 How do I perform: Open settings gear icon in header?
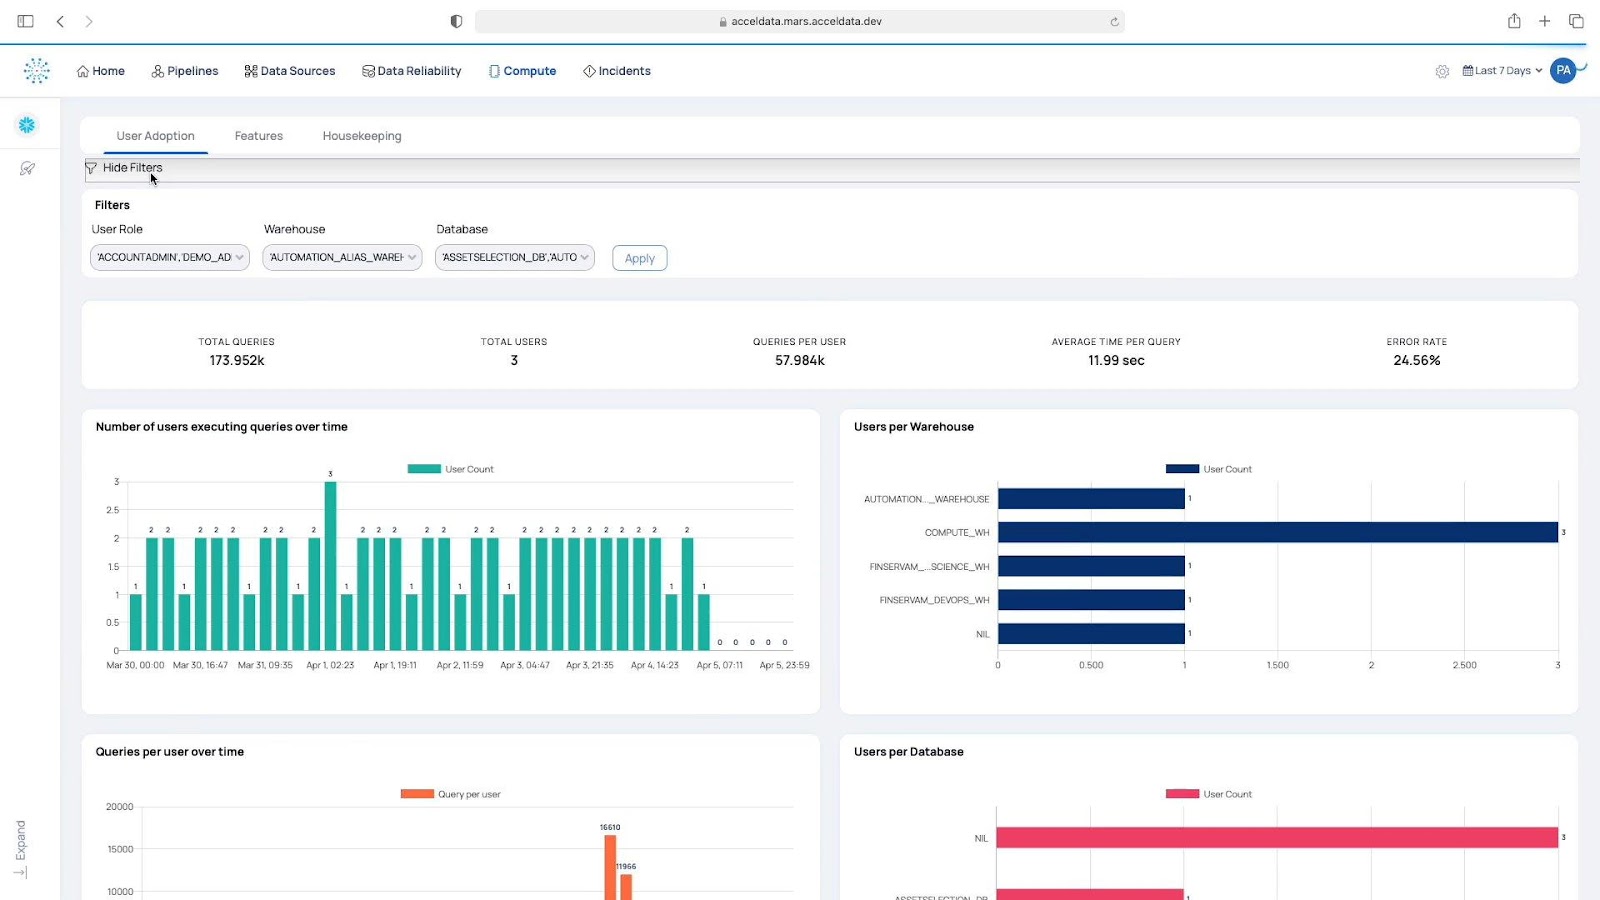(x=1442, y=71)
